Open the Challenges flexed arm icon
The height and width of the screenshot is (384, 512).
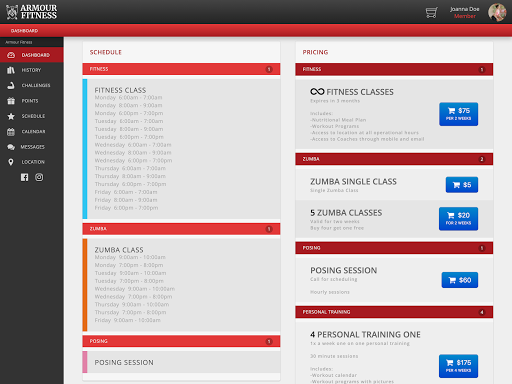click(x=11, y=85)
